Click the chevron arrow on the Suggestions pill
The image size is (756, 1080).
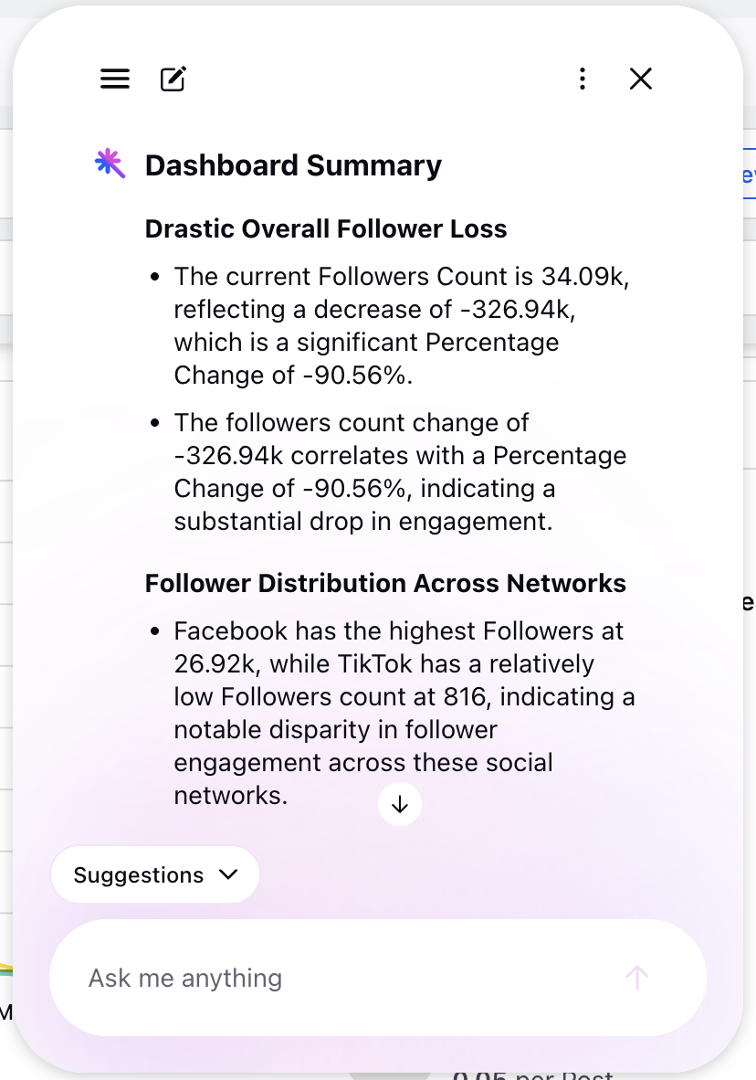228,875
